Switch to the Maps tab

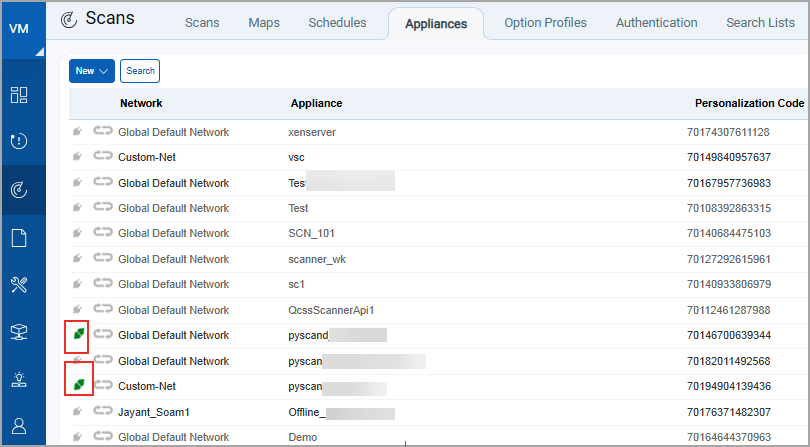(x=264, y=23)
